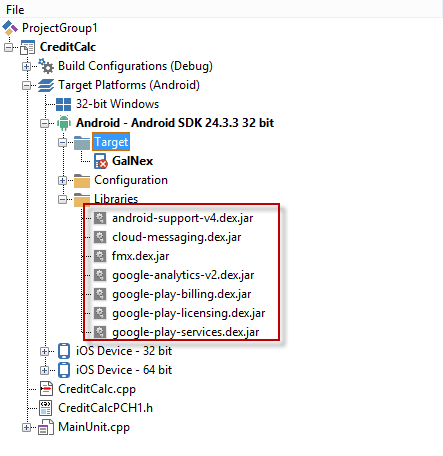Screen dimensions: 443x456
Task: Select google-play-services.dex.jar text
Action: 185,332
